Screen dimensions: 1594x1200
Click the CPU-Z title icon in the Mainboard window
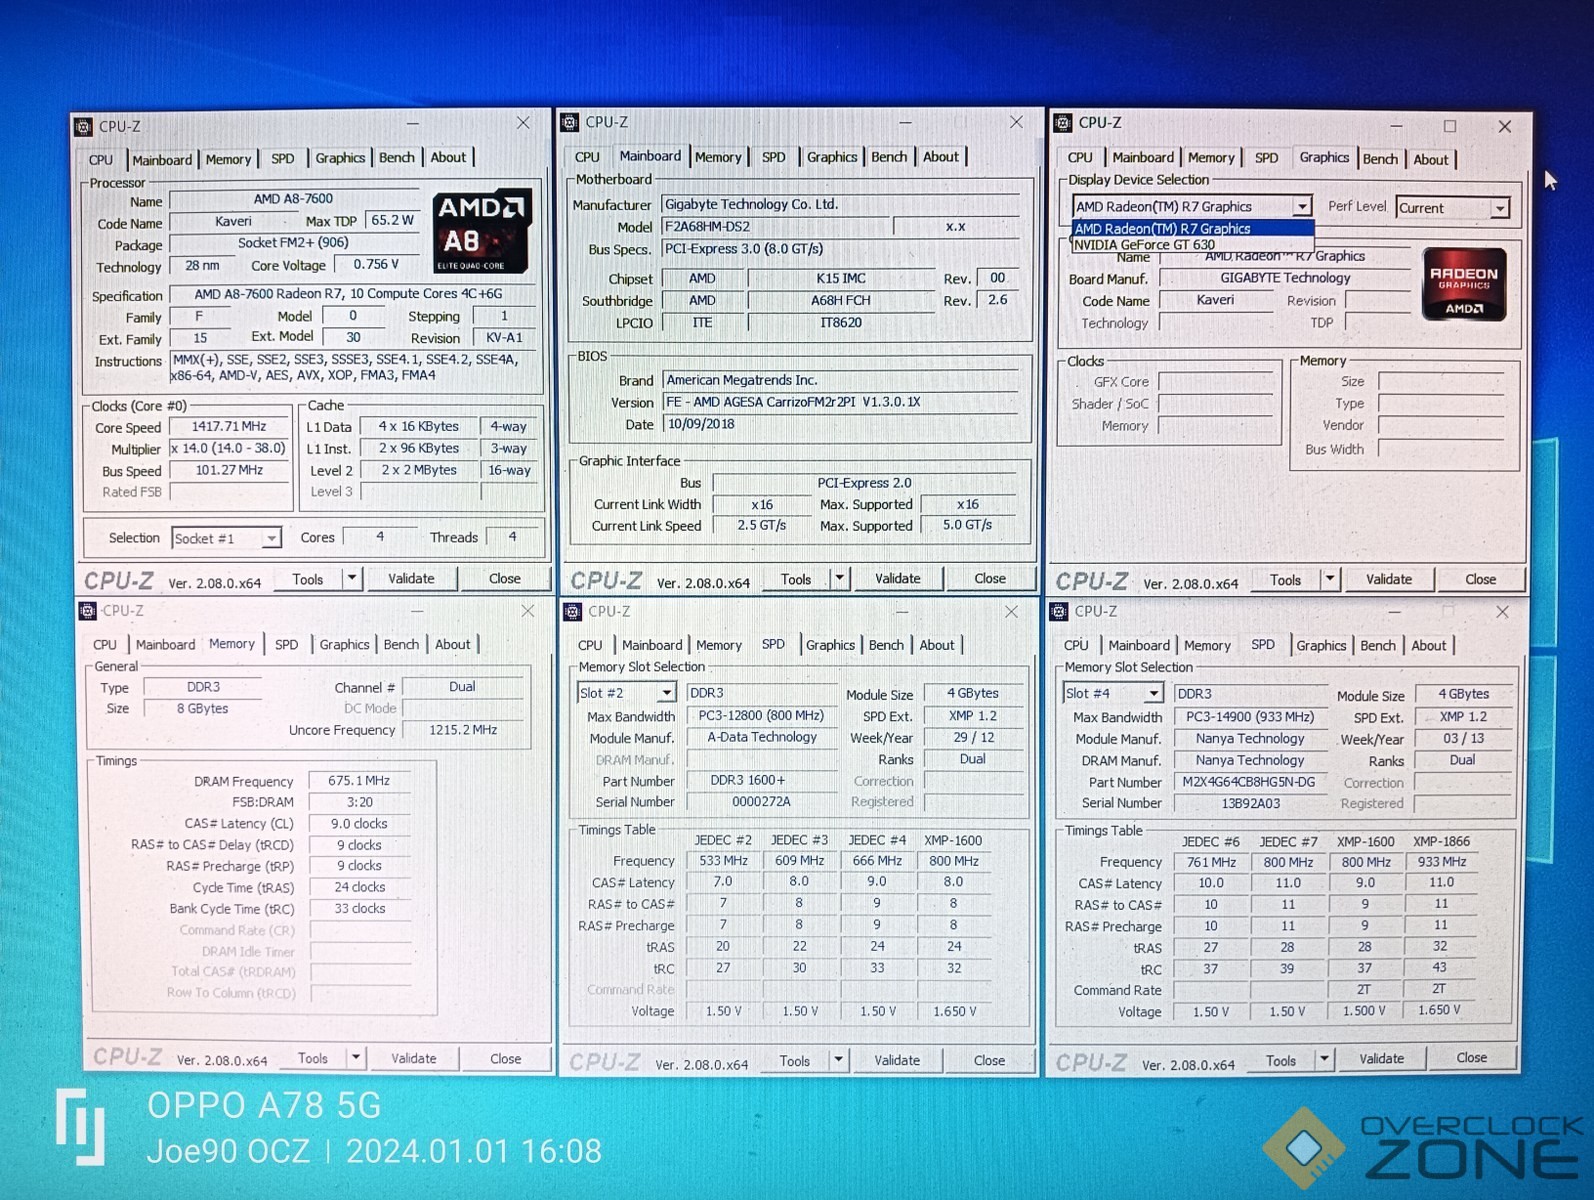[x=570, y=122]
